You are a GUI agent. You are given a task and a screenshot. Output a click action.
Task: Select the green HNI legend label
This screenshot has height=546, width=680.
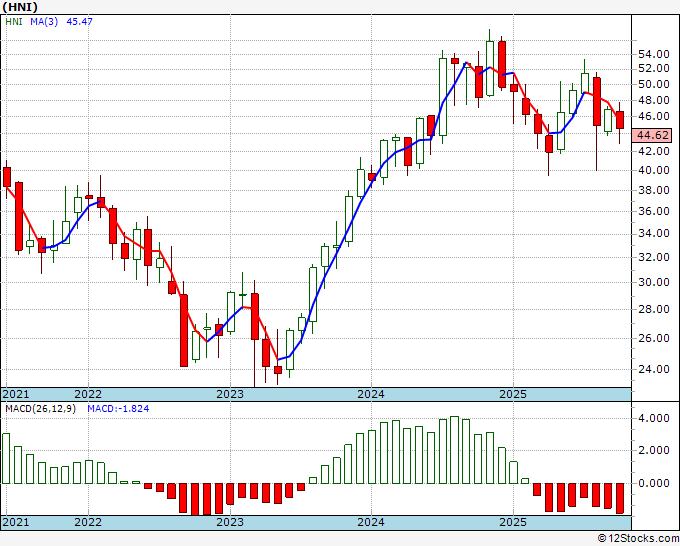(x=14, y=21)
